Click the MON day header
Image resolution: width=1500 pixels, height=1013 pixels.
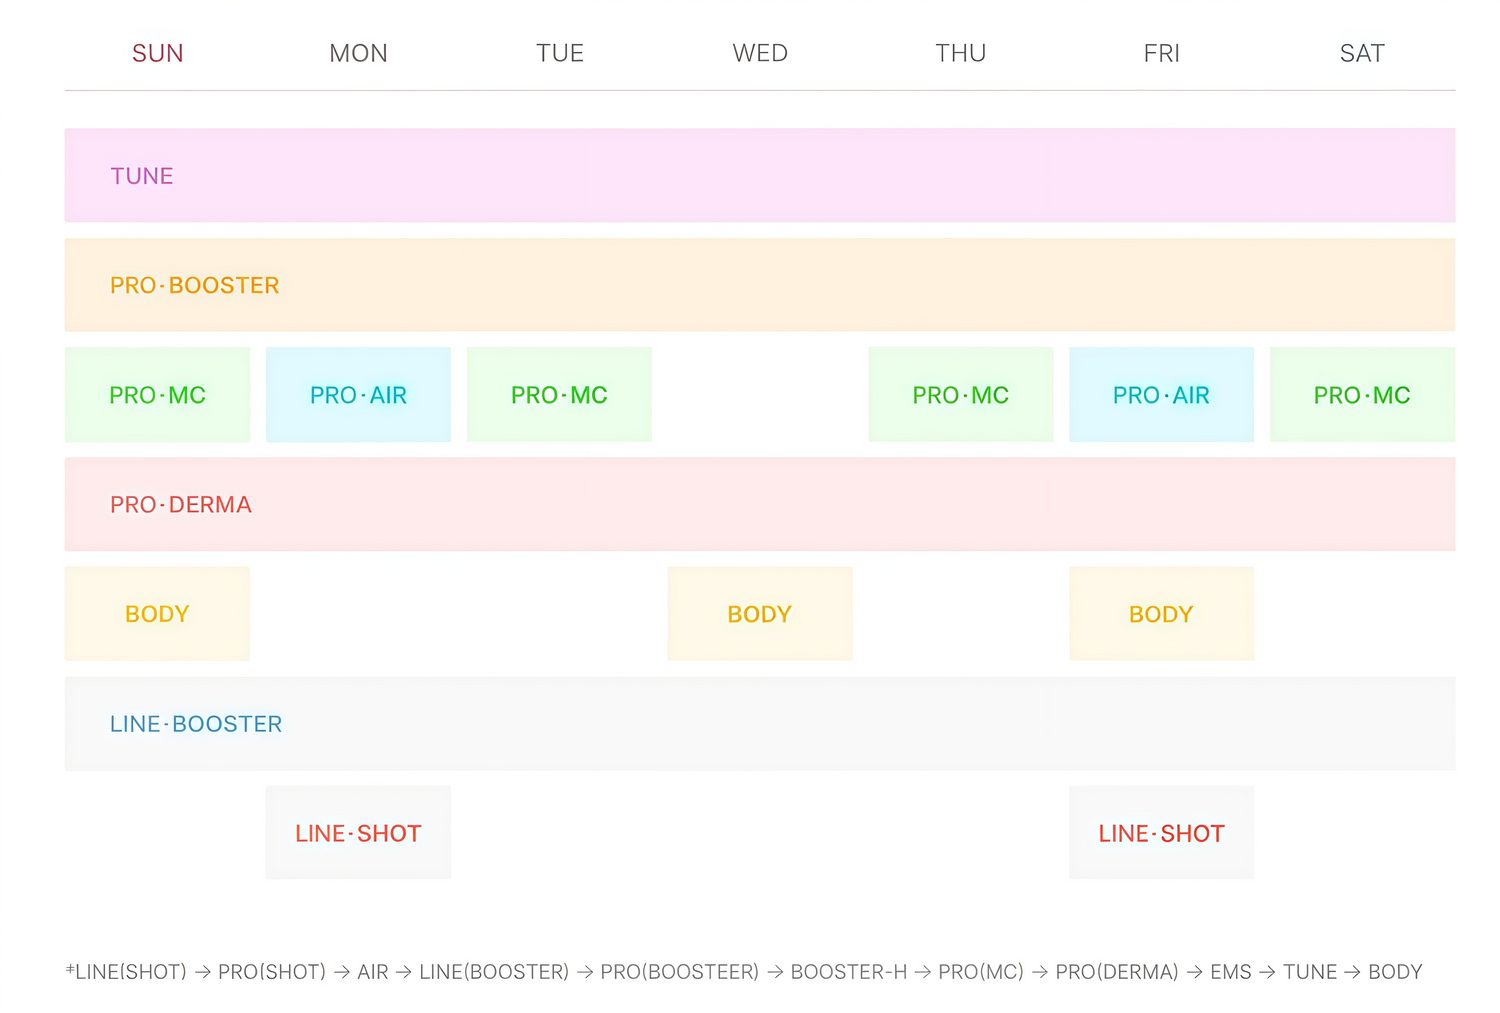pos(358,53)
